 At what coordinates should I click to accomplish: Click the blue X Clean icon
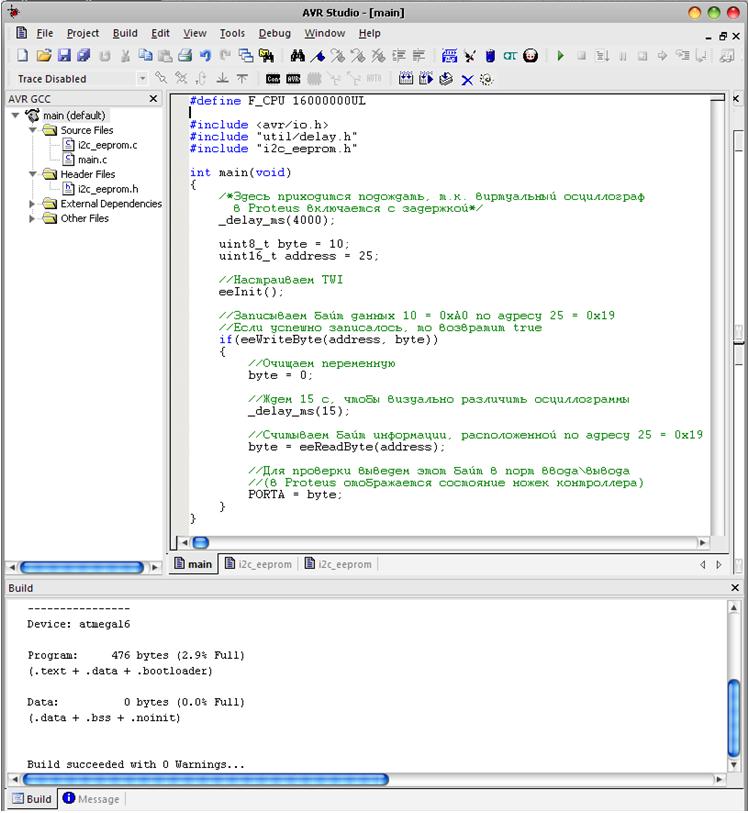pyautogui.click(x=467, y=79)
